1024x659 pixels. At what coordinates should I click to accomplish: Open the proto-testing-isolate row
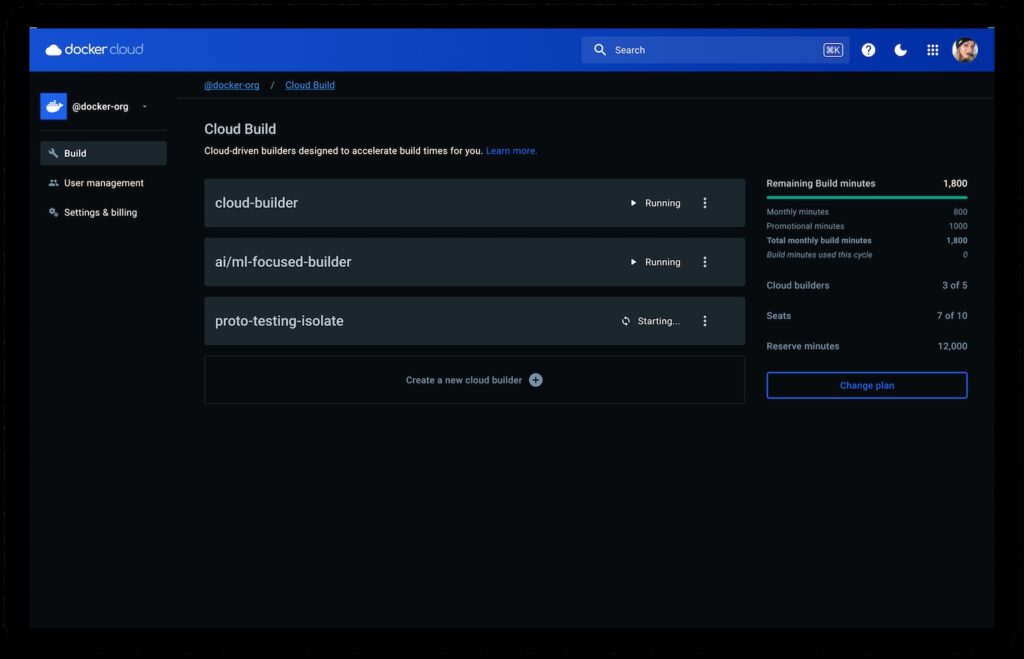474,321
